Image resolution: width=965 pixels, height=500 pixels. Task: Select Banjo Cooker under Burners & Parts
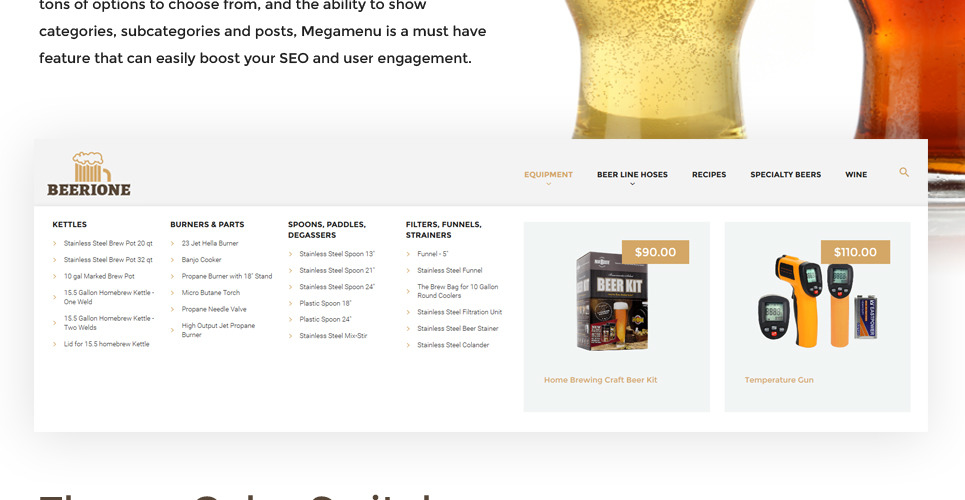(201, 260)
